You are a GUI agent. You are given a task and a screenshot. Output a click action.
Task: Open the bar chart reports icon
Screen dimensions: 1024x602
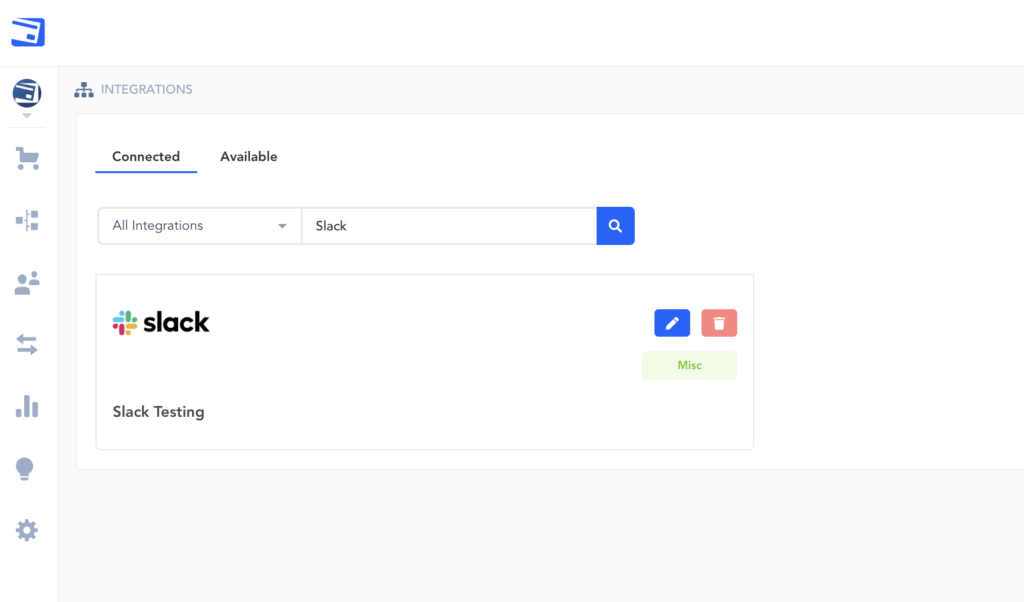(27, 406)
